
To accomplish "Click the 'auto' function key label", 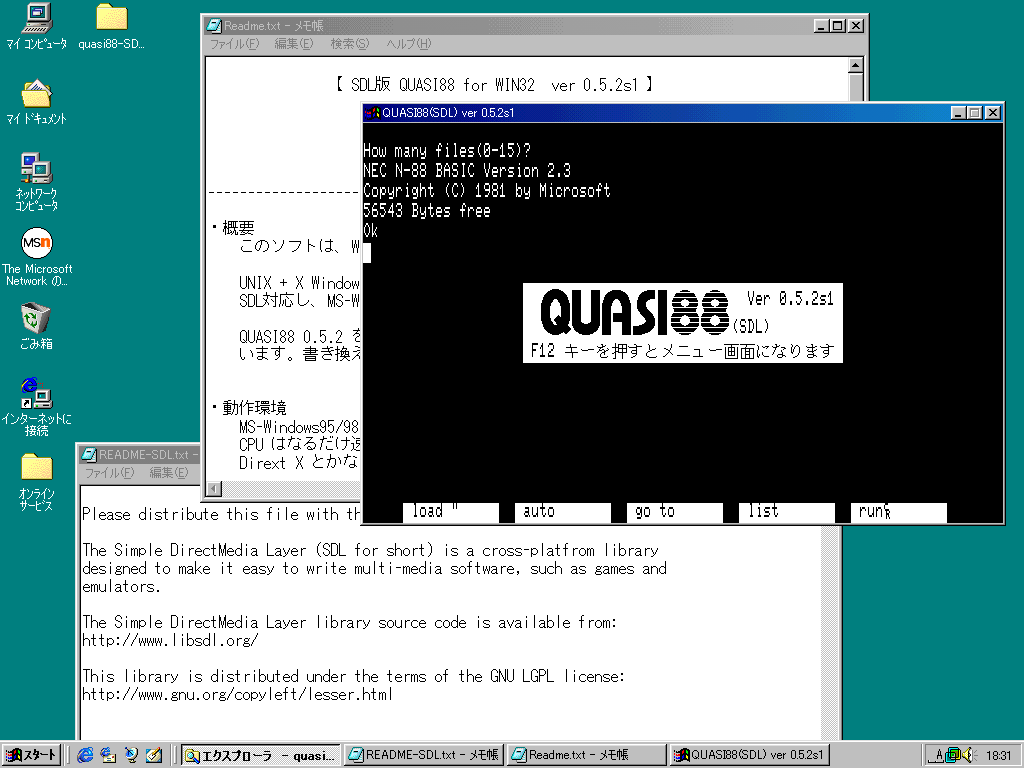I will pyautogui.click(x=563, y=511).
